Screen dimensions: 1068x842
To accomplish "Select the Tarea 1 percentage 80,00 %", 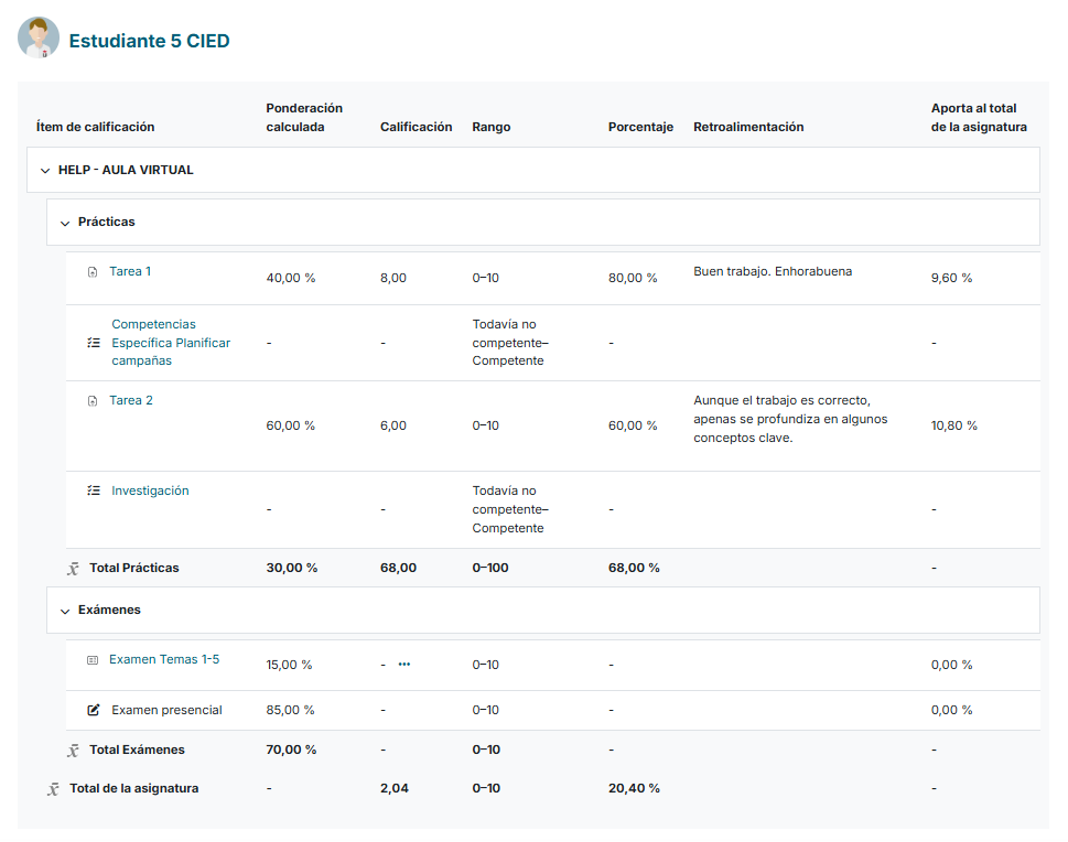I will coord(633,278).
